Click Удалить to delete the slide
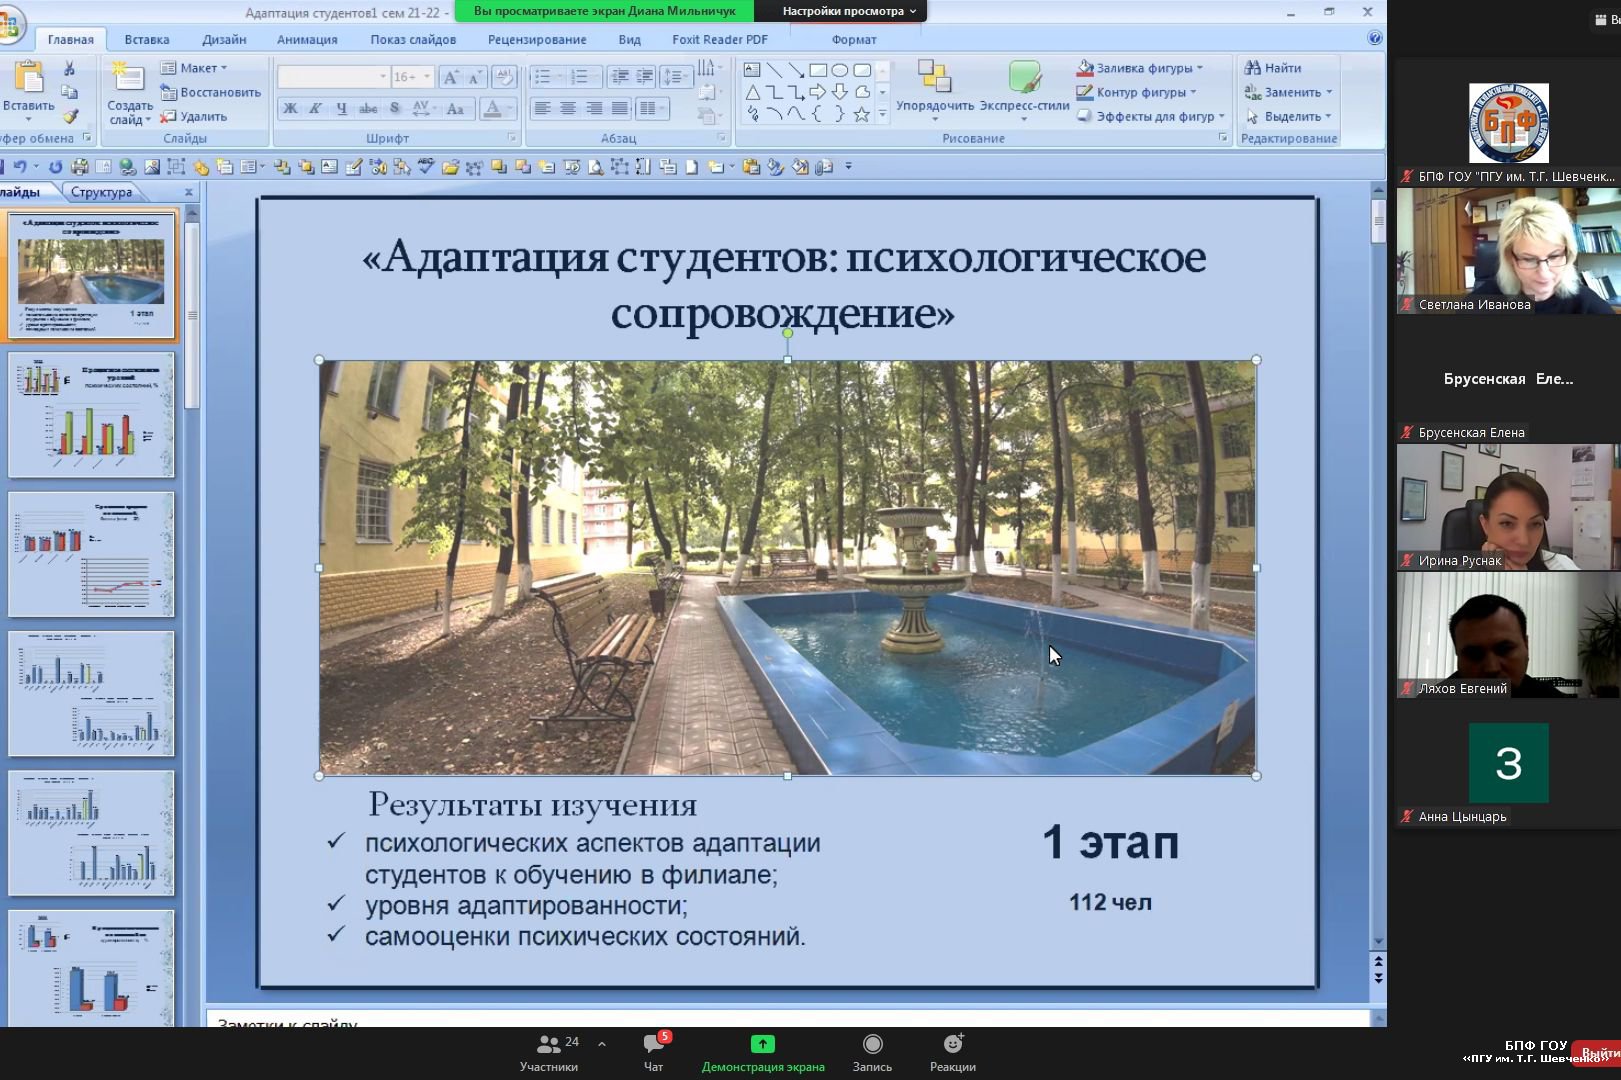This screenshot has height=1080, width=1621. tap(194, 116)
